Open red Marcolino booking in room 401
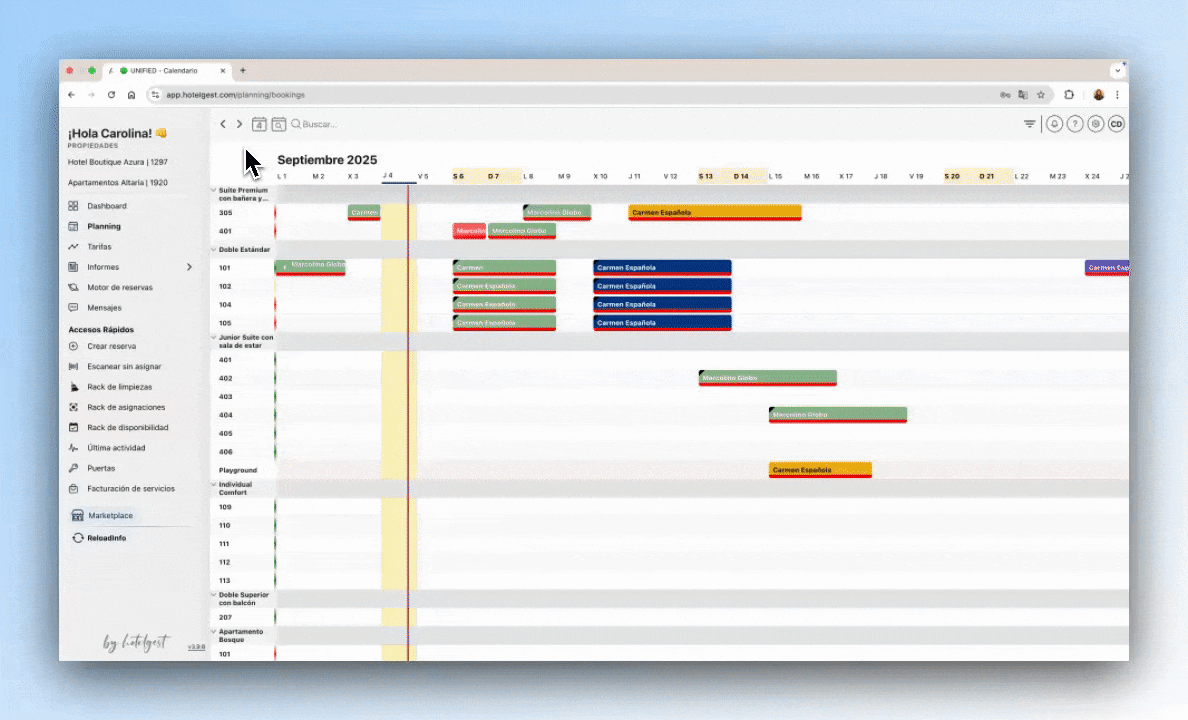 click(x=469, y=230)
